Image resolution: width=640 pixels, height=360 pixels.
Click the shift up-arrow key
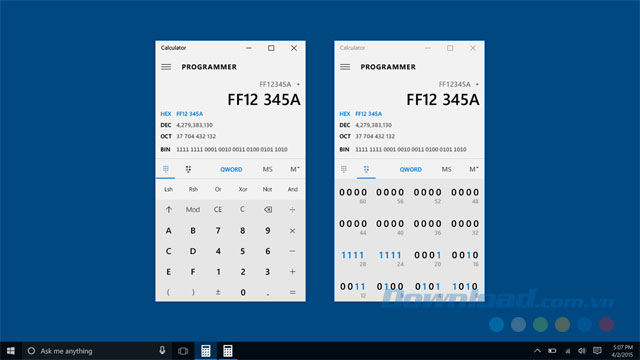[x=169, y=209]
